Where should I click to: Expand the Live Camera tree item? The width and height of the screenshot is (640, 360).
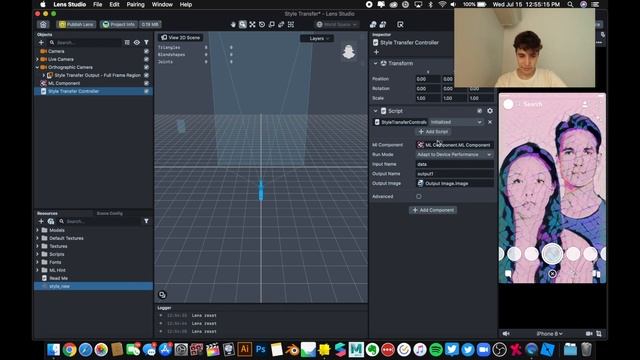38,59
